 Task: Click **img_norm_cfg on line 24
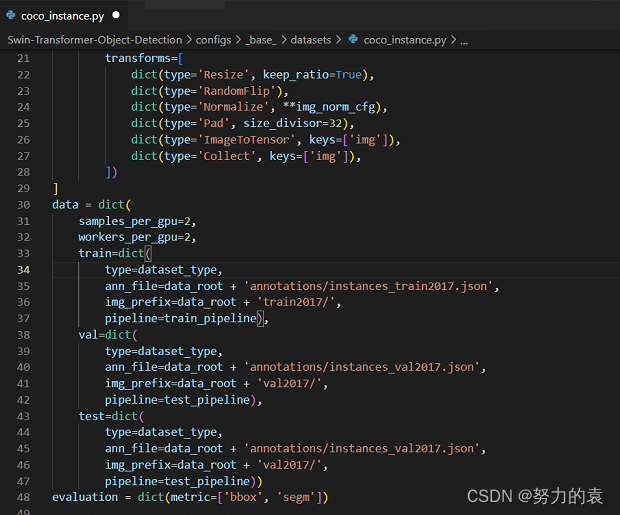pyautogui.click(x=329, y=107)
